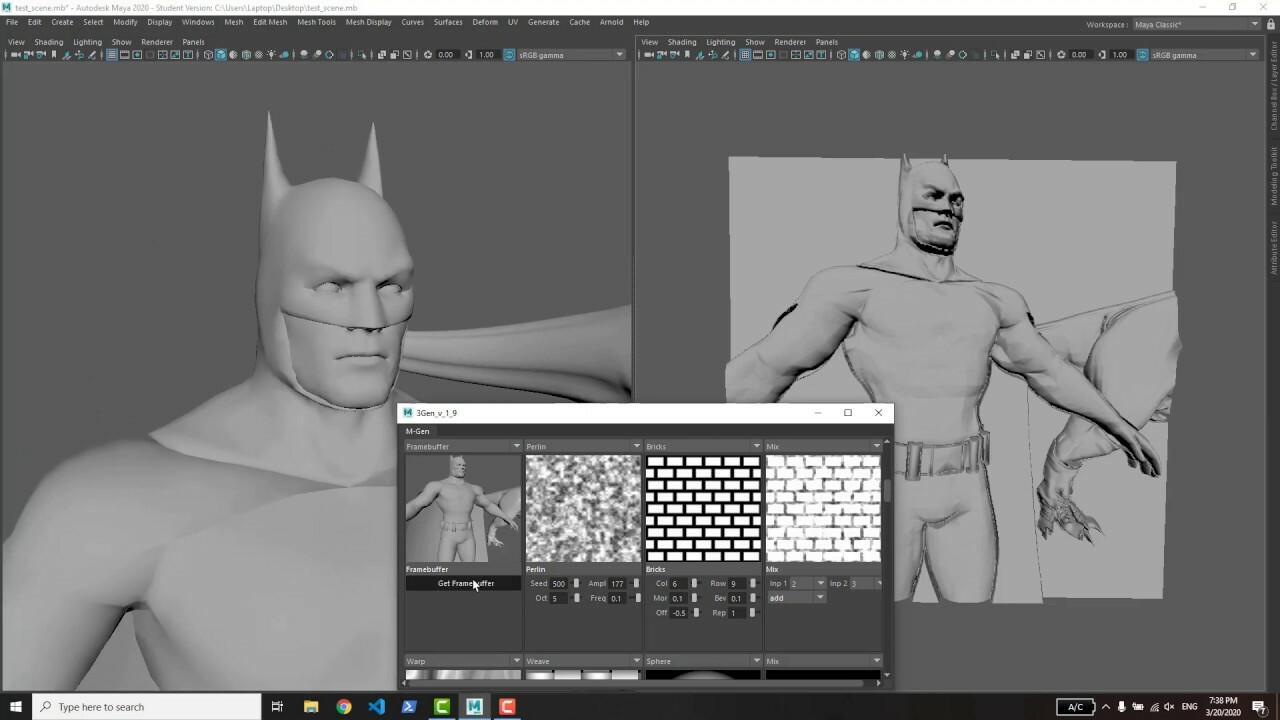Switch to the M-Gen tab
Viewport: 1280px width, 720px height.
pyautogui.click(x=418, y=431)
